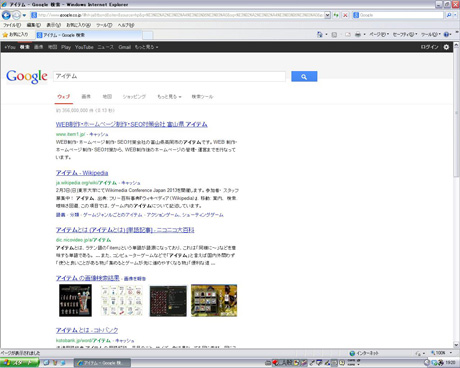
Task: Click the scrollbar down arrow
Action: (x=456, y=345)
